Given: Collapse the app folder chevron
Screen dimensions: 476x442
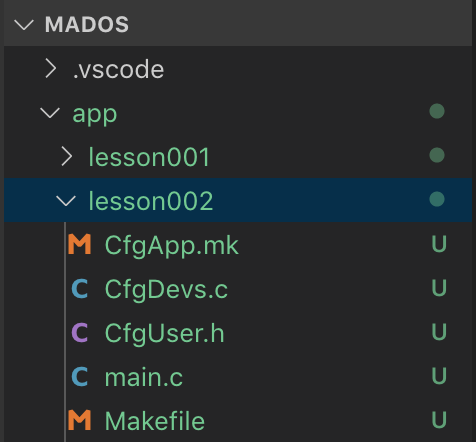Looking at the screenshot, I should [50, 113].
